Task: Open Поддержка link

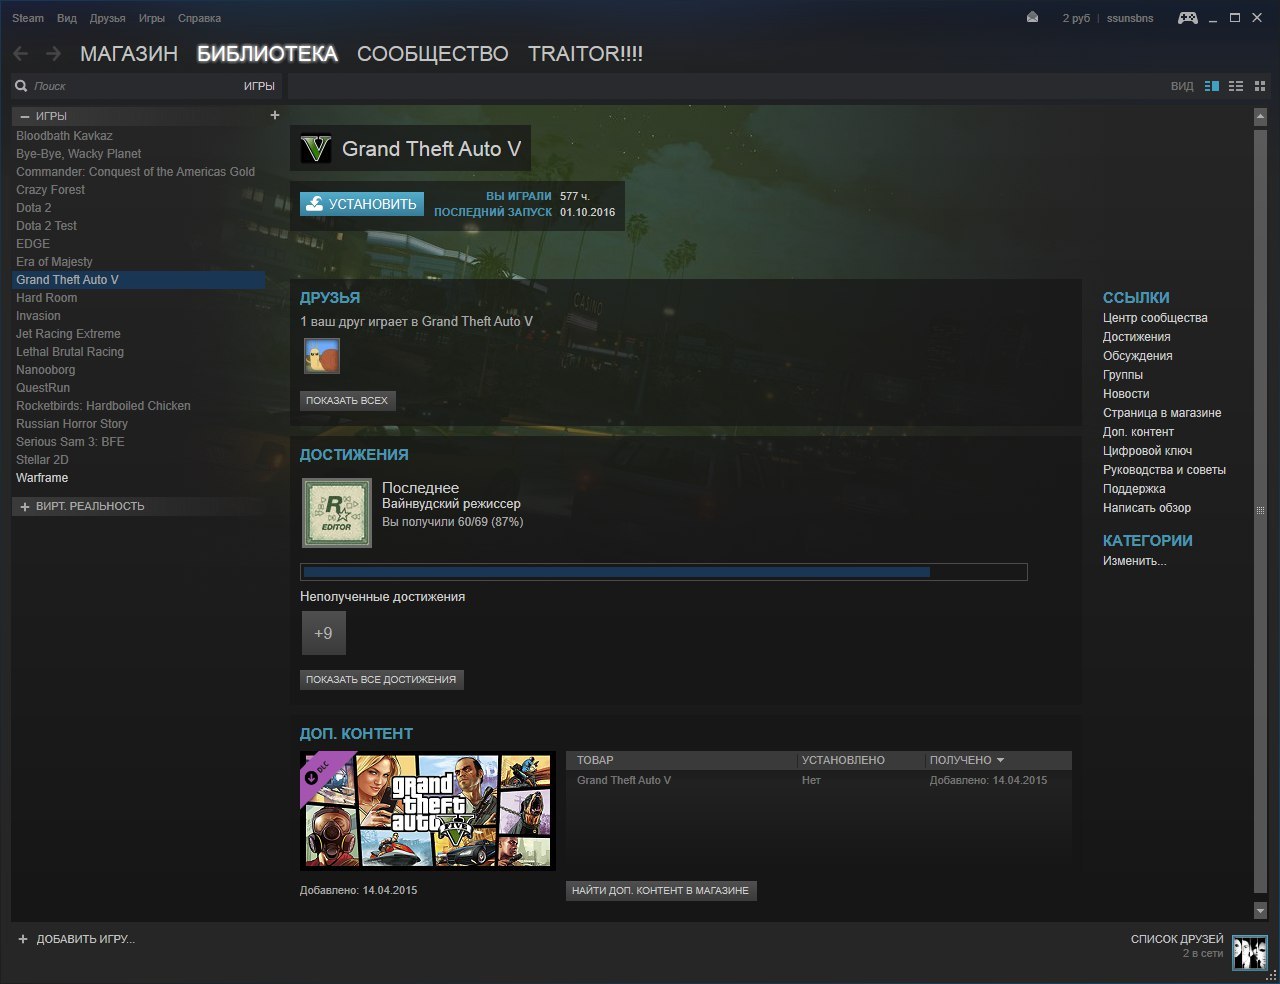Action: point(1134,489)
